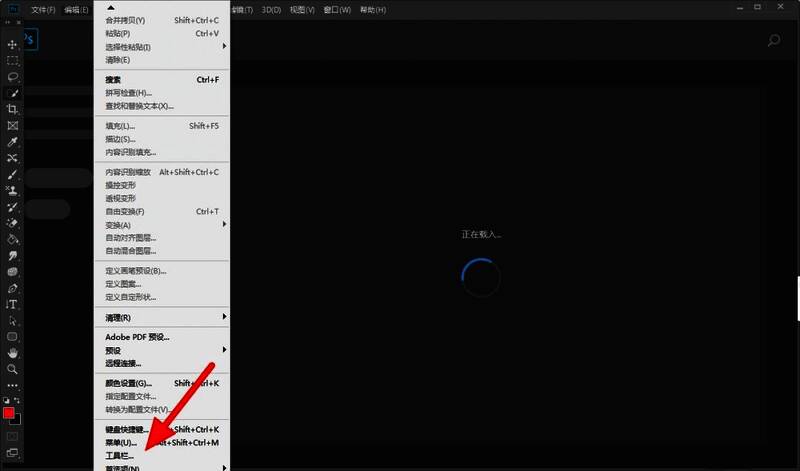
Task: Swap foreground and background colors
Action: [x=19, y=401]
